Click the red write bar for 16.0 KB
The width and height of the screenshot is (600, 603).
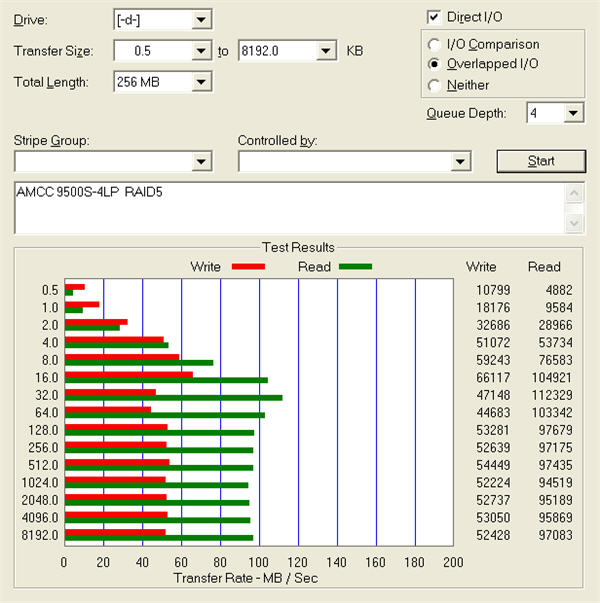pyautogui.click(x=129, y=375)
